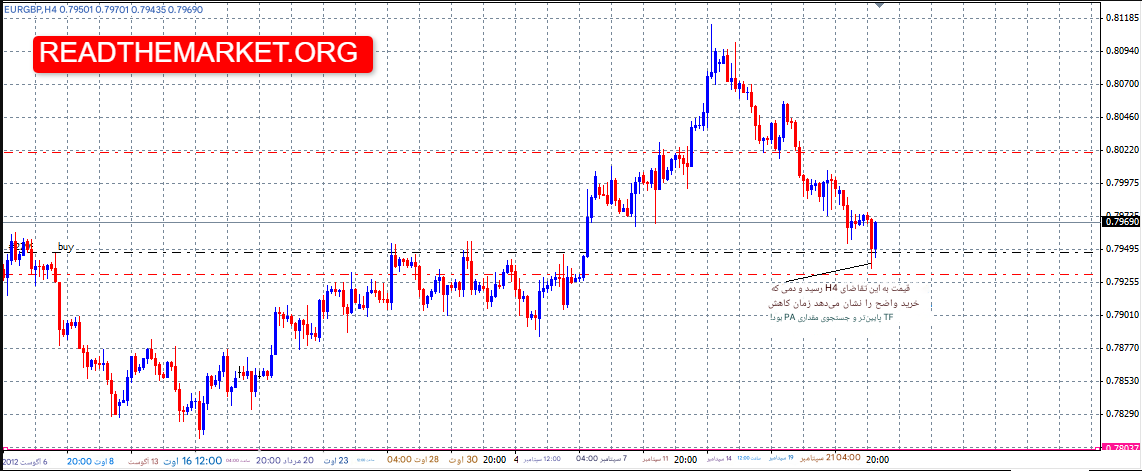Click the Persian annotation text block
The image size is (1142, 471).
click(x=844, y=302)
